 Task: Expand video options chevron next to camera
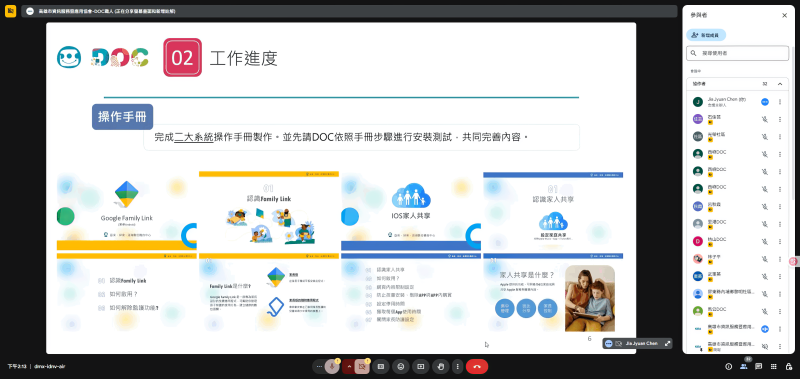[x=349, y=366]
